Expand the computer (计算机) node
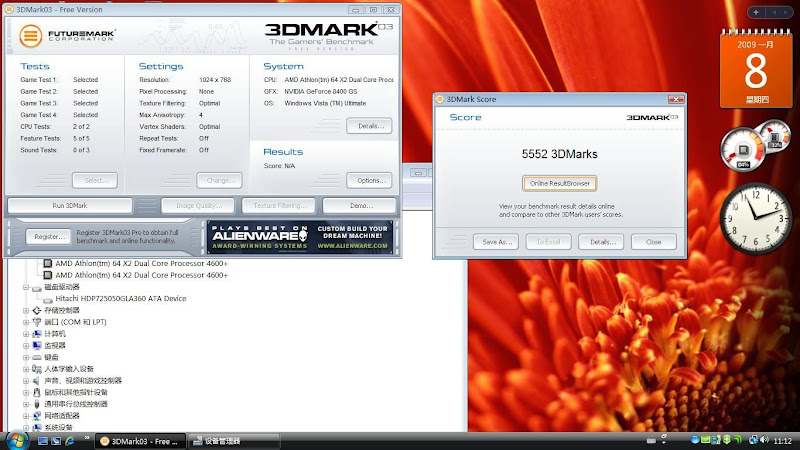 [26, 334]
